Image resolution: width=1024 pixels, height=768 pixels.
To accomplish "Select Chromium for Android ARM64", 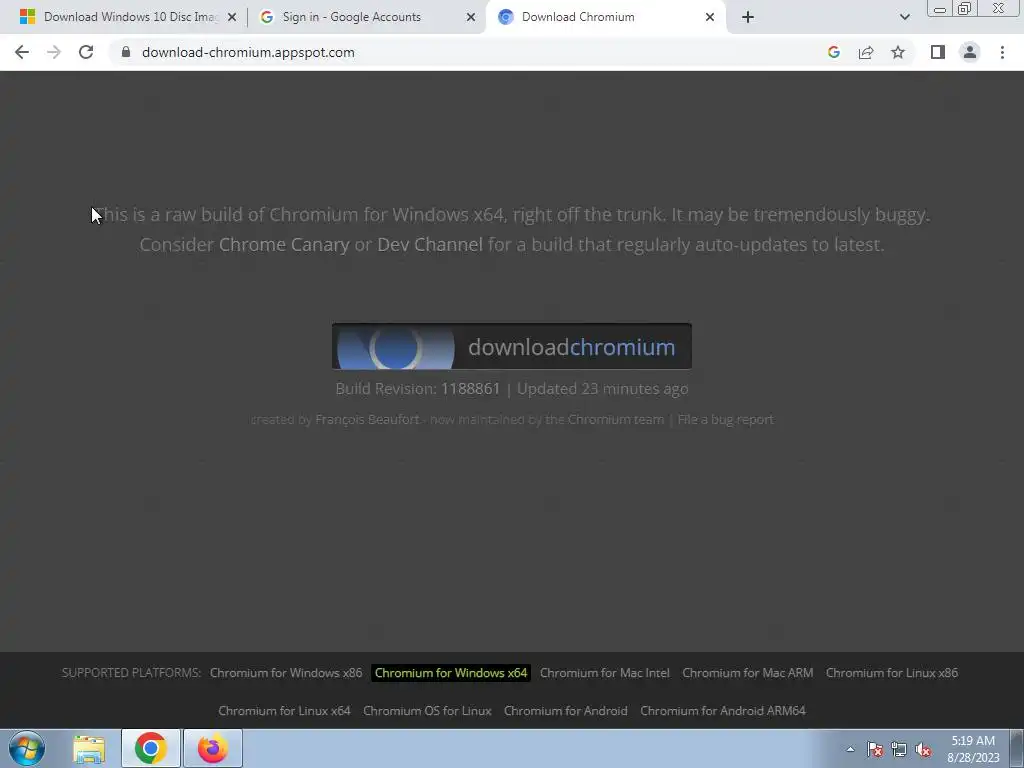I will point(723,711).
